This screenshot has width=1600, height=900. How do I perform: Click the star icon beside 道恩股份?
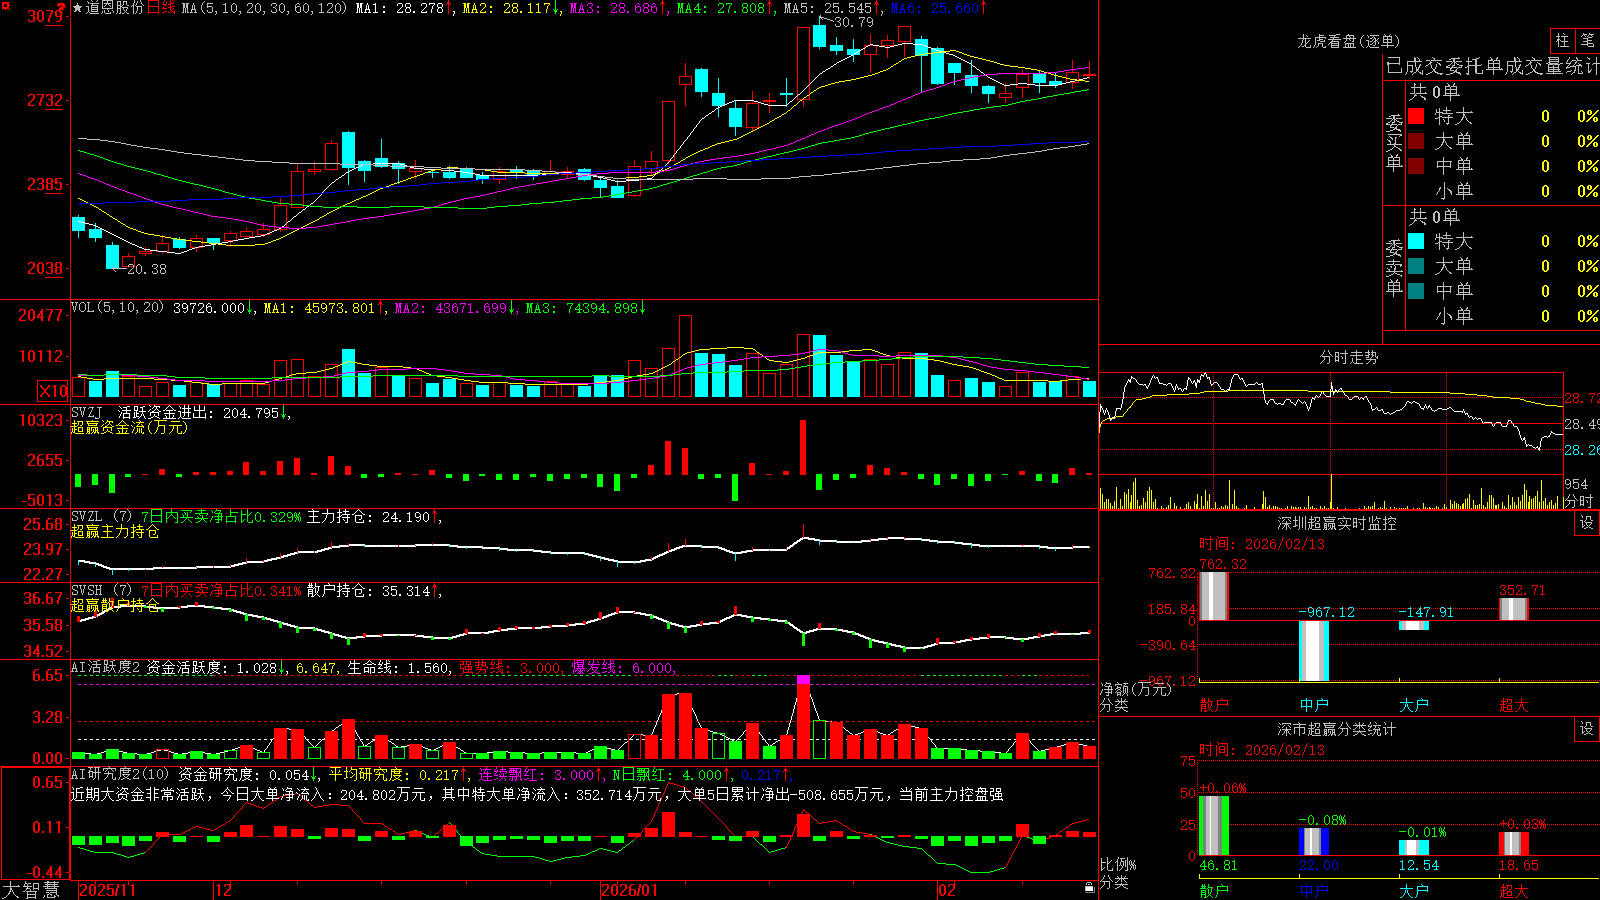(77, 8)
